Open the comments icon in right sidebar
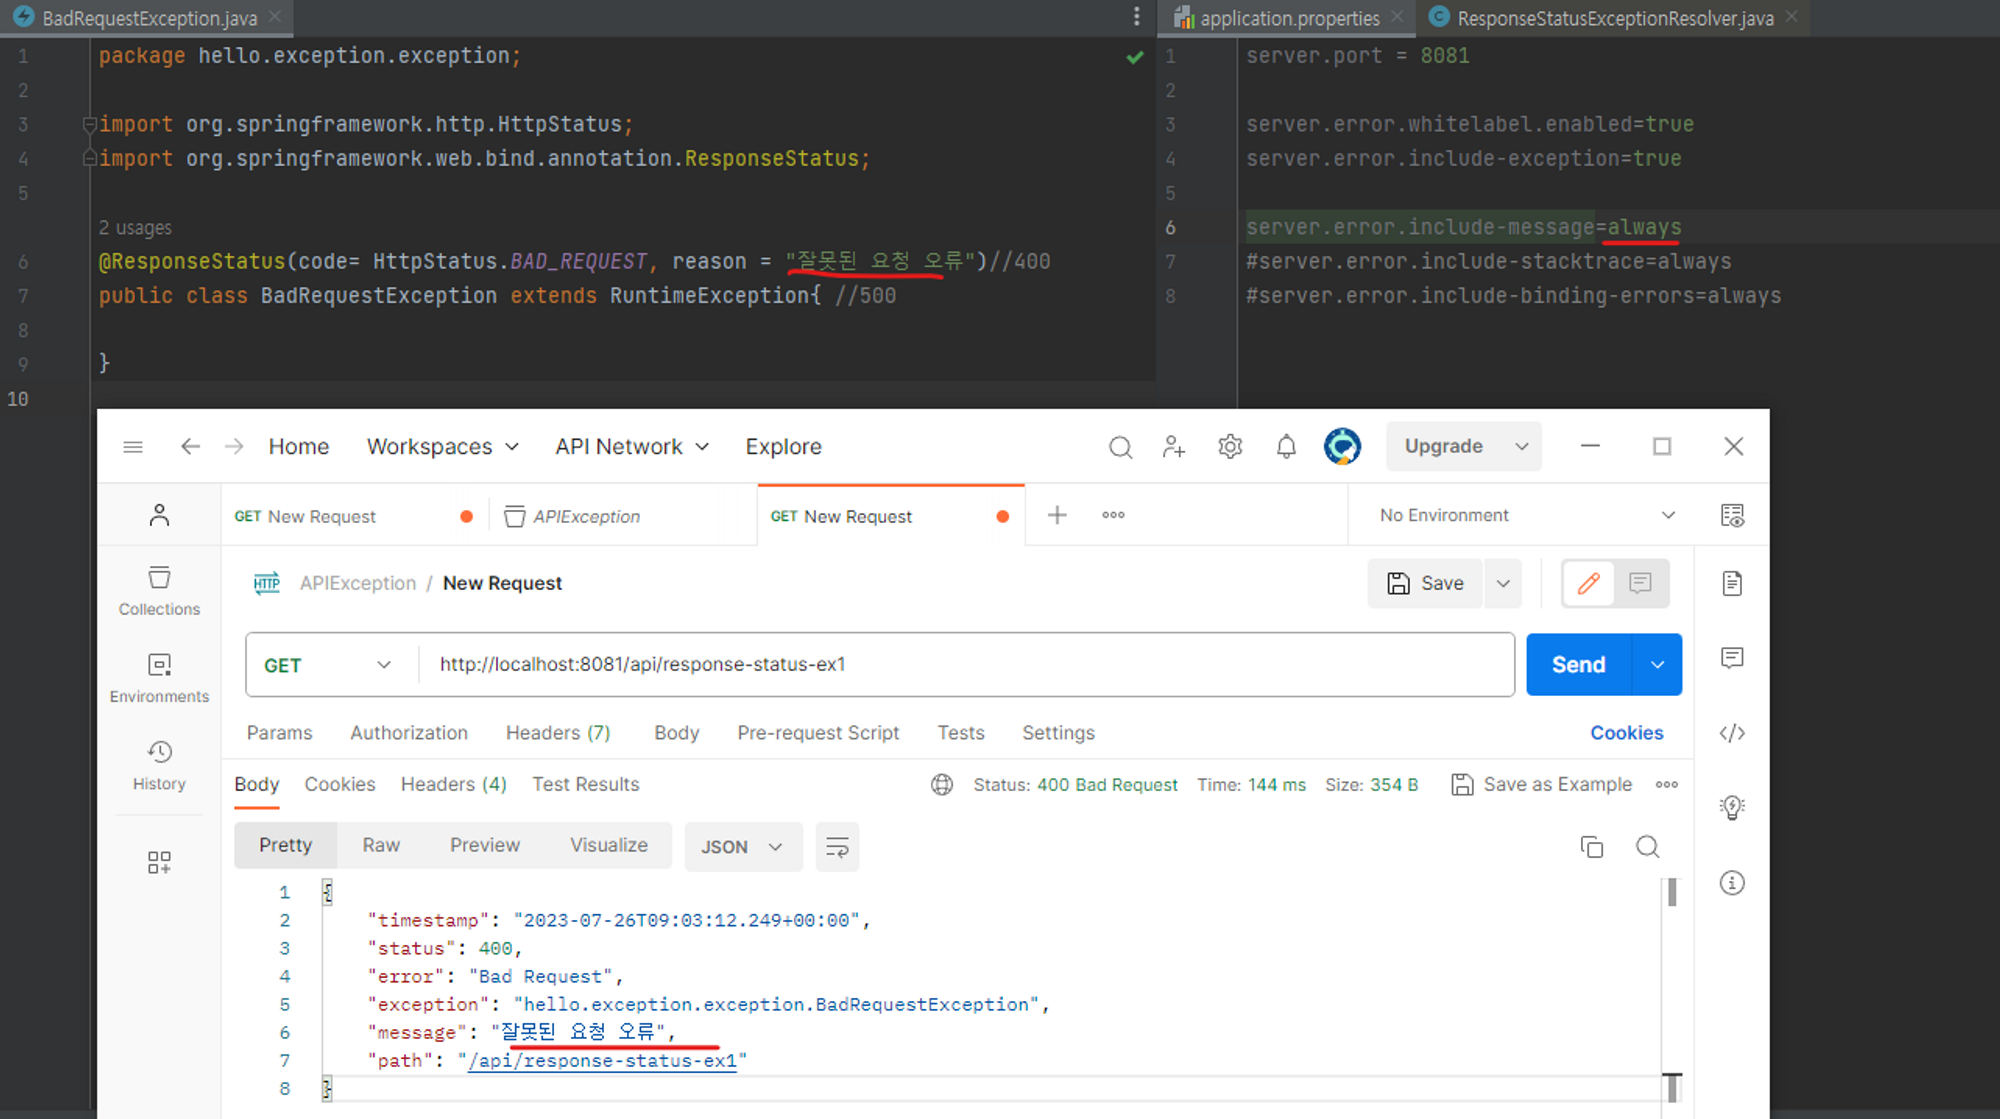This screenshot has width=2000, height=1119. tap(1732, 658)
